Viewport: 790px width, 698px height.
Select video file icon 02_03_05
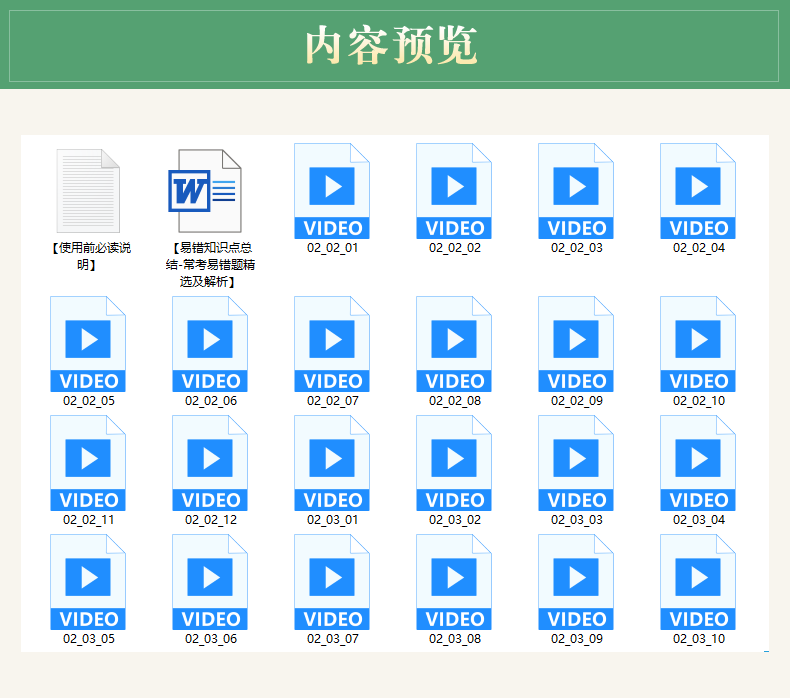point(88,582)
